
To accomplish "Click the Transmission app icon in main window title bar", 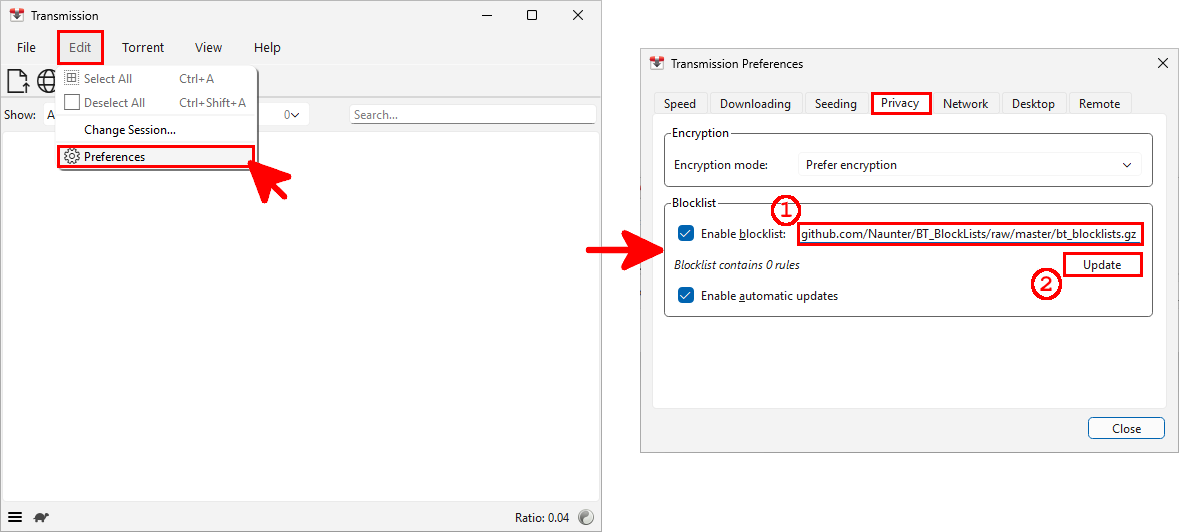I will point(17,15).
